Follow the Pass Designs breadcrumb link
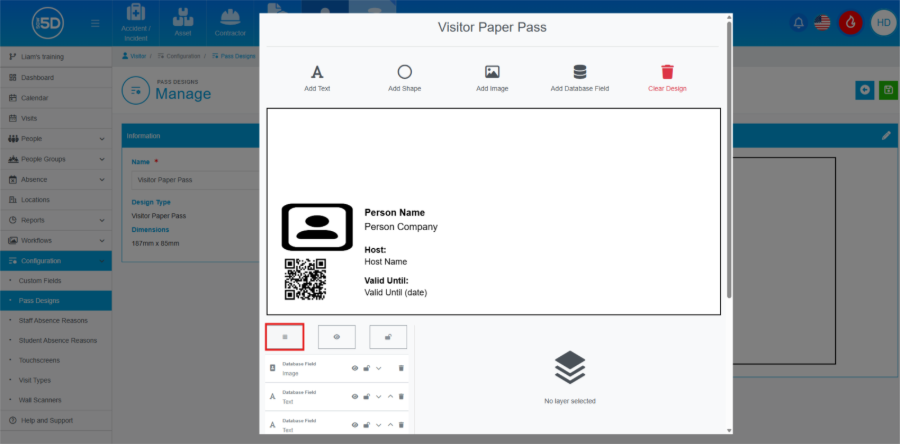This screenshot has height=444, width=903. pos(234,56)
